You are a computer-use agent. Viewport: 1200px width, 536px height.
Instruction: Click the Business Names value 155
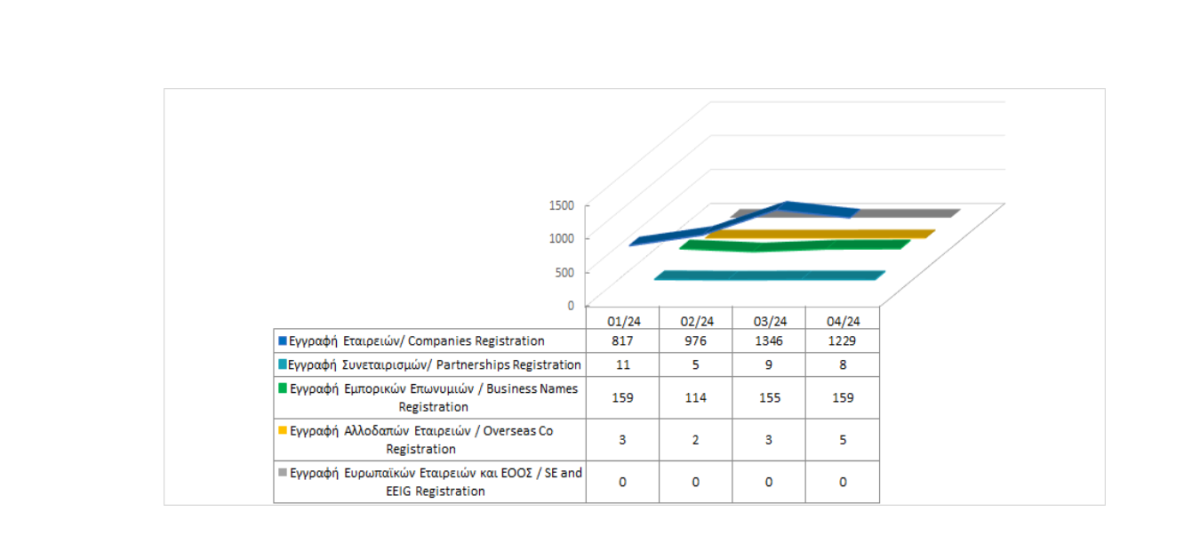(x=770, y=398)
